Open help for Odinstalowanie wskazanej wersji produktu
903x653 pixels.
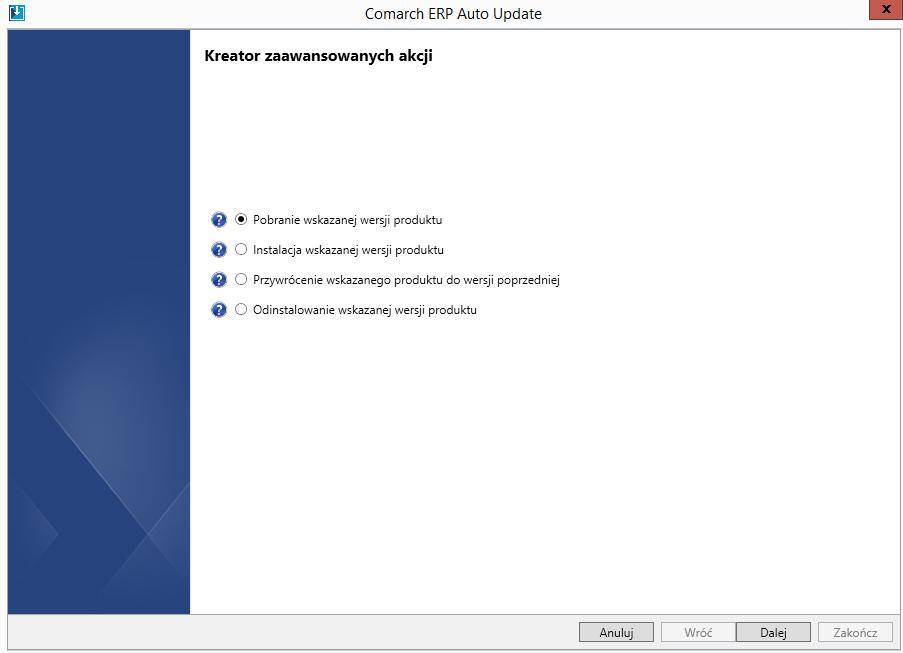click(x=219, y=310)
